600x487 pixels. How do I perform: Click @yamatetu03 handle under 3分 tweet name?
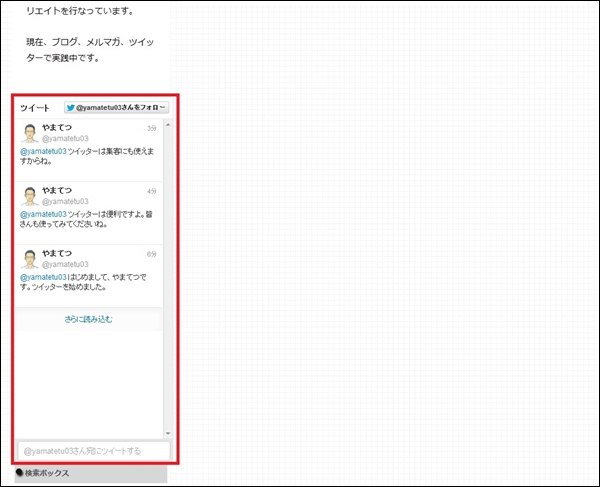pyautogui.click(x=65, y=138)
